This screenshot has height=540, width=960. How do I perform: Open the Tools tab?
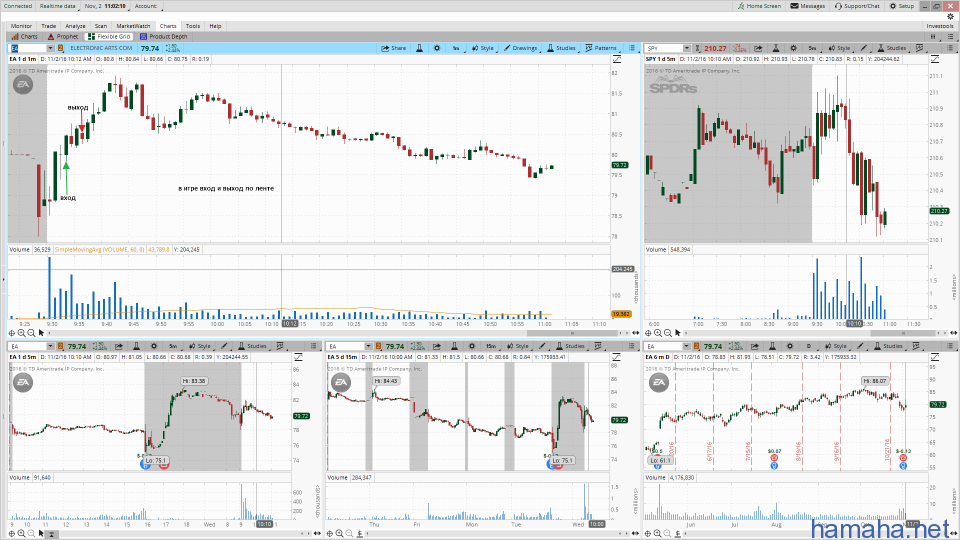[193, 26]
